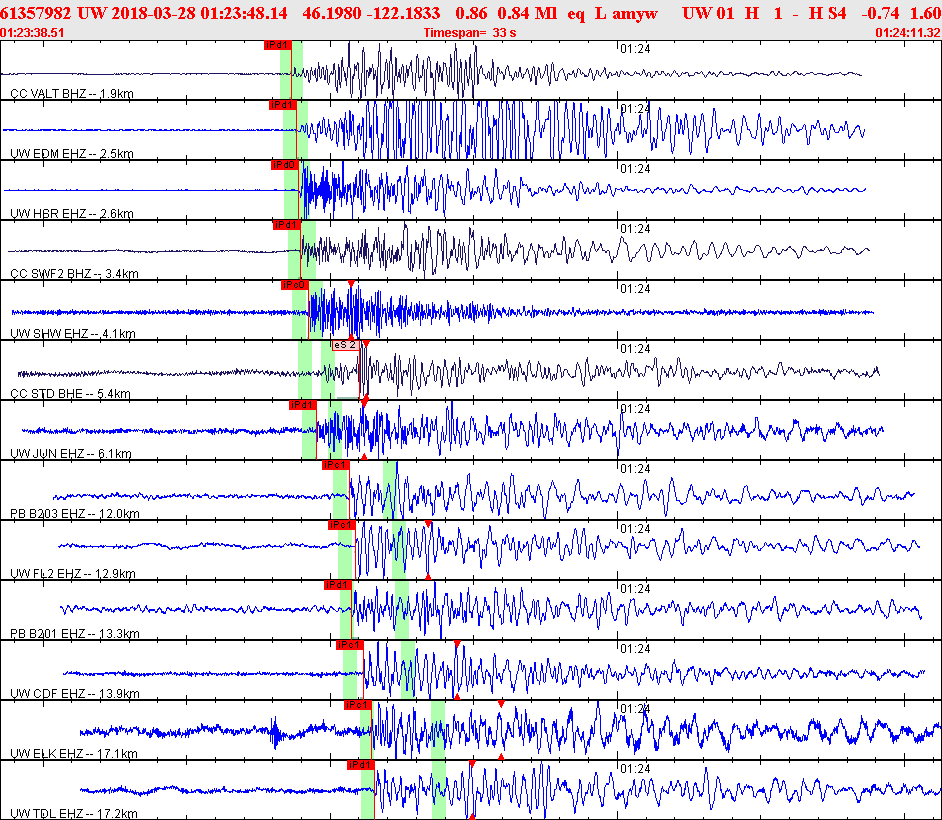Click the iPd0 pick flag on UW HBR trace
This screenshot has width=942, height=820.
[x=285, y=165]
